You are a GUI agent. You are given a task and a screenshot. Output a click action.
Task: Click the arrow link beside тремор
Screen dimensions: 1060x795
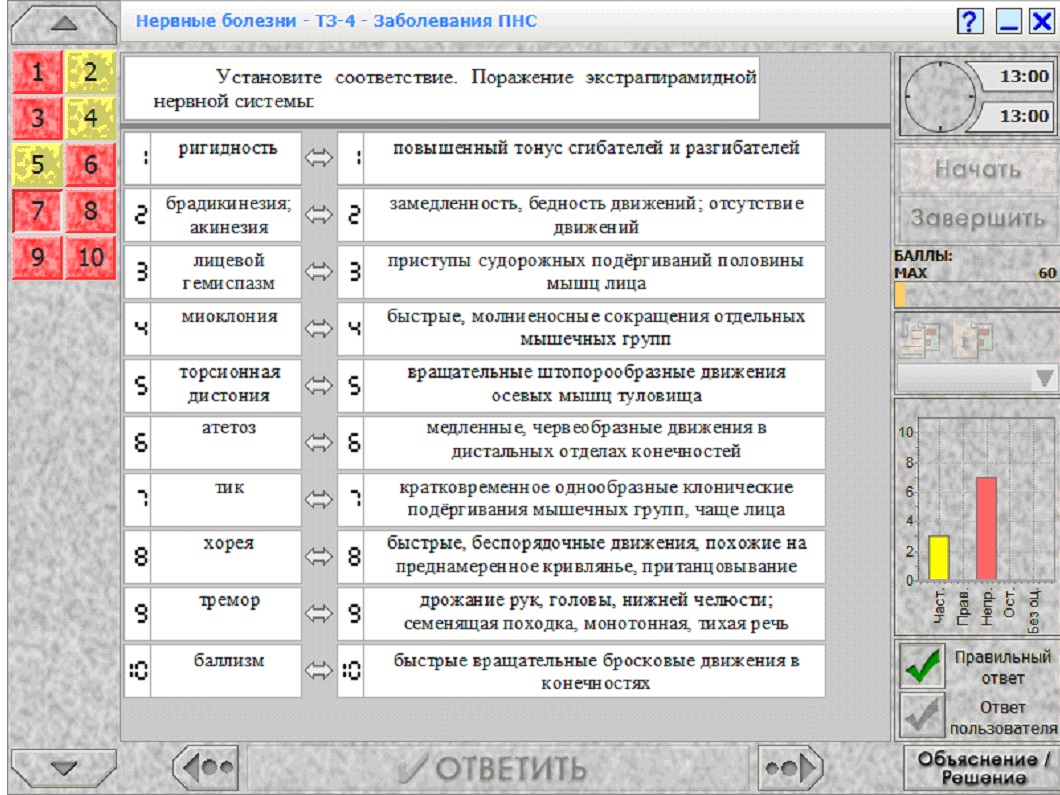coord(318,614)
